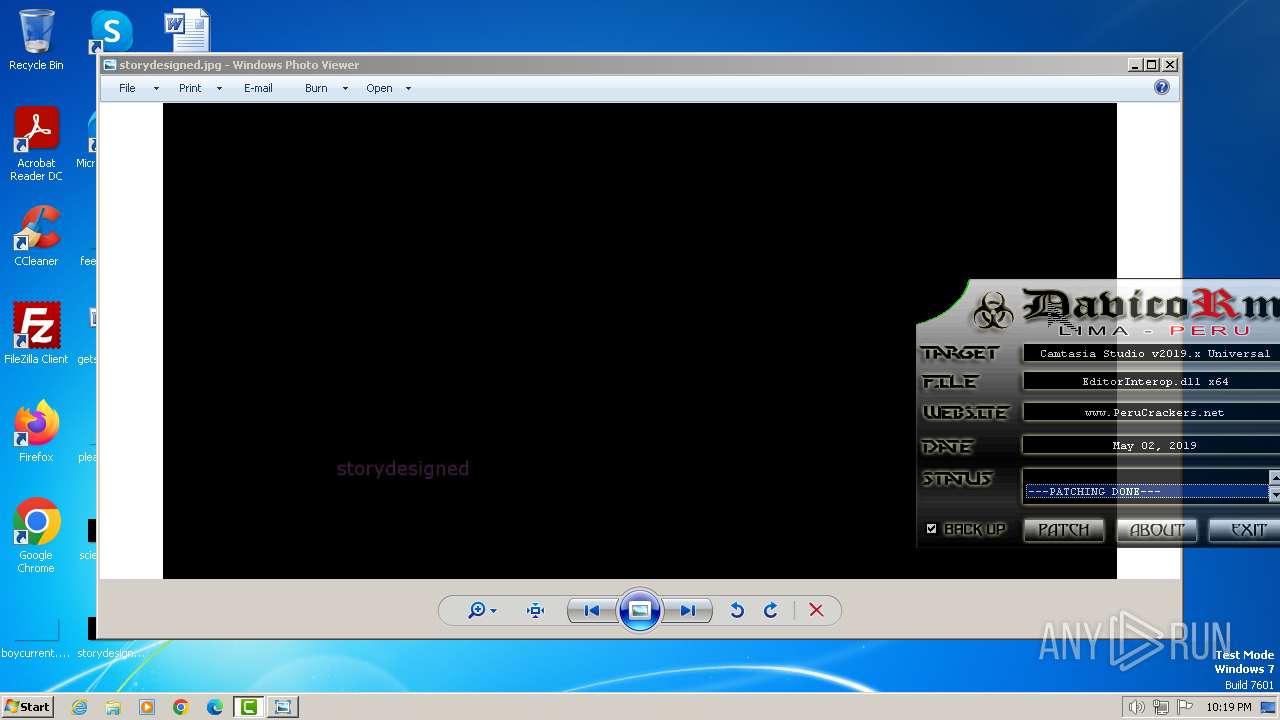Open the Action Center flag icon
Screen dimensions: 1280x720
point(1185,707)
